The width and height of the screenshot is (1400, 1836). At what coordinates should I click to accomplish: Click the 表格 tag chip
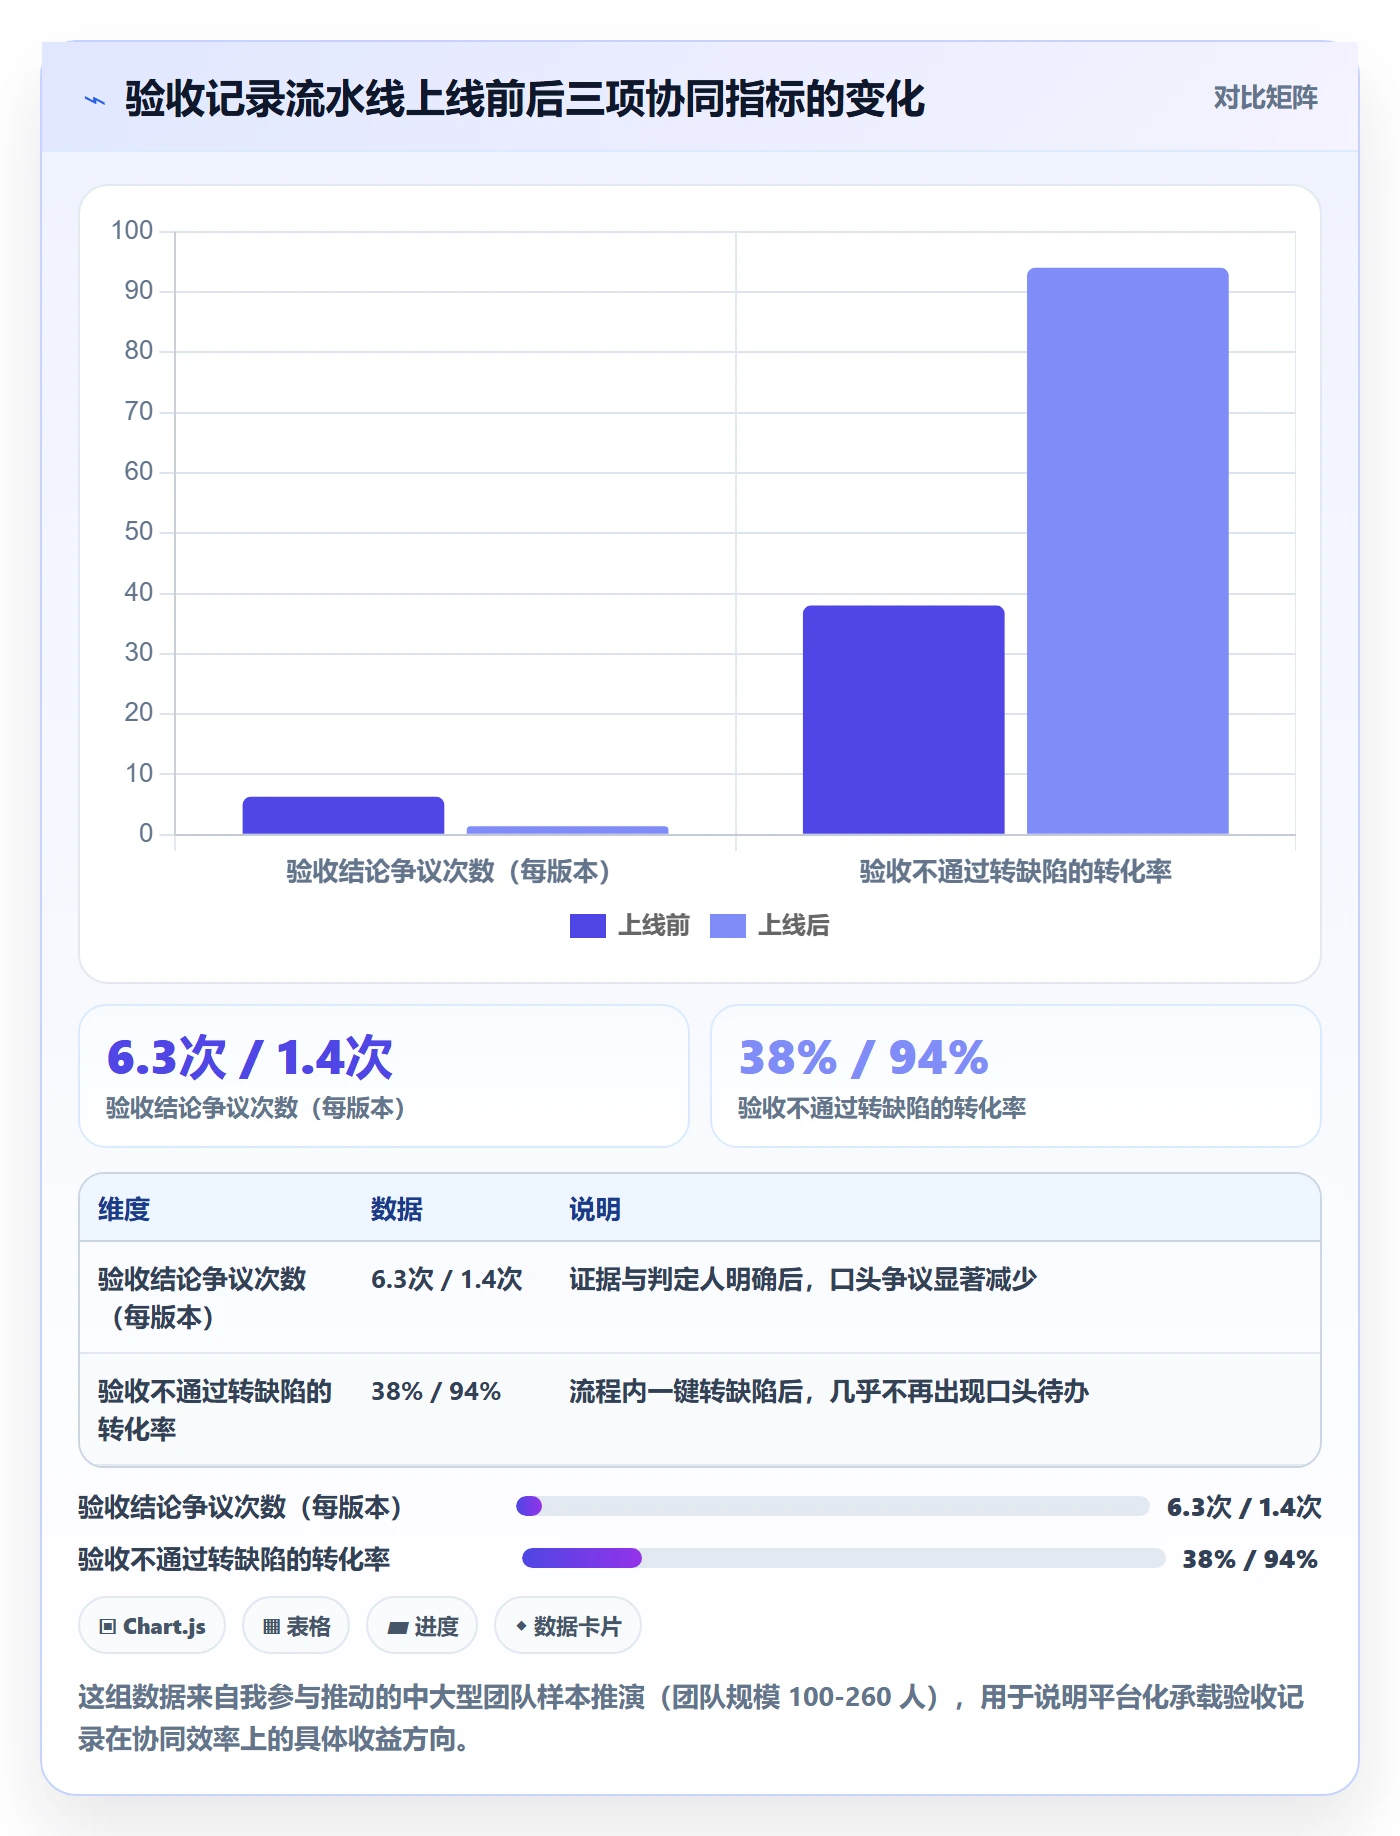[x=296, y=1626]
